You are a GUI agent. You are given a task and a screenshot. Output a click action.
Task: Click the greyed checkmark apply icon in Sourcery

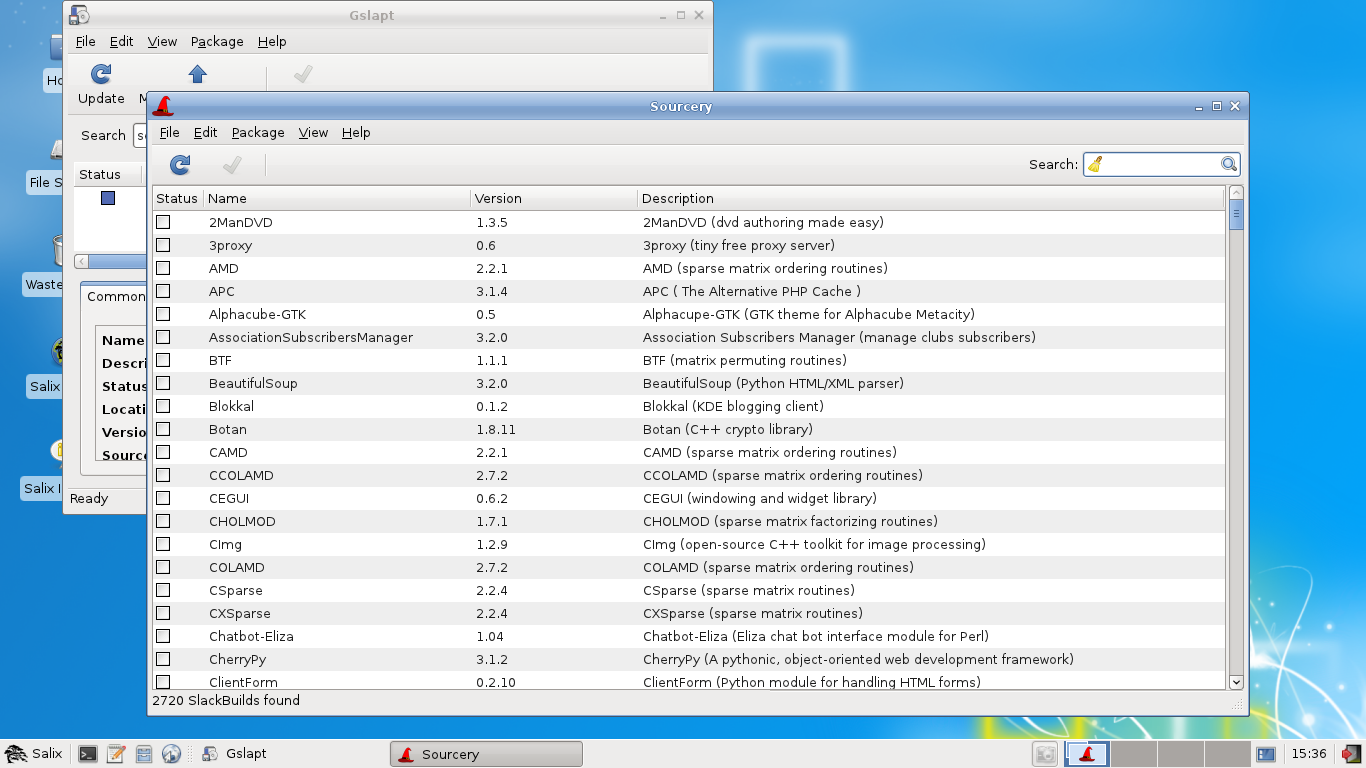point(232,165)
